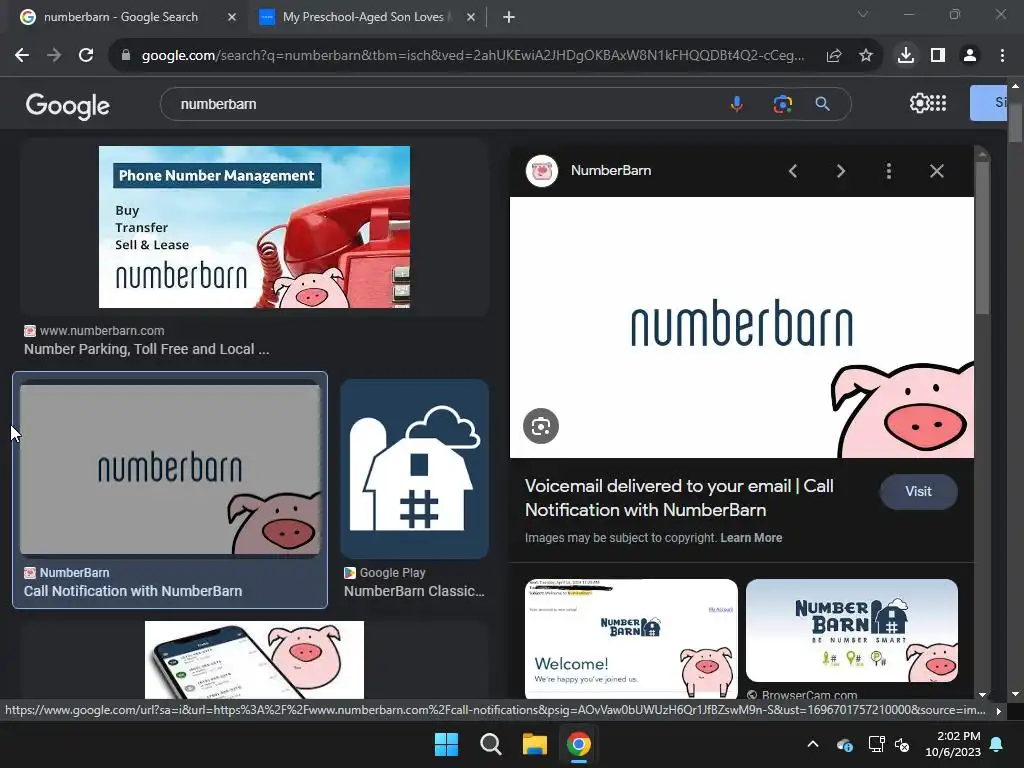The image size is (1024, 768).
Task: Click the browser forward arrow
Action: [x=54, y=56]
